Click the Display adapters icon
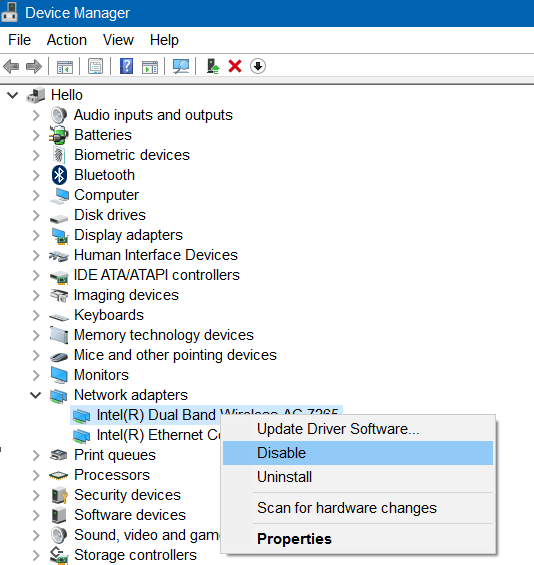 pos(60,236)
